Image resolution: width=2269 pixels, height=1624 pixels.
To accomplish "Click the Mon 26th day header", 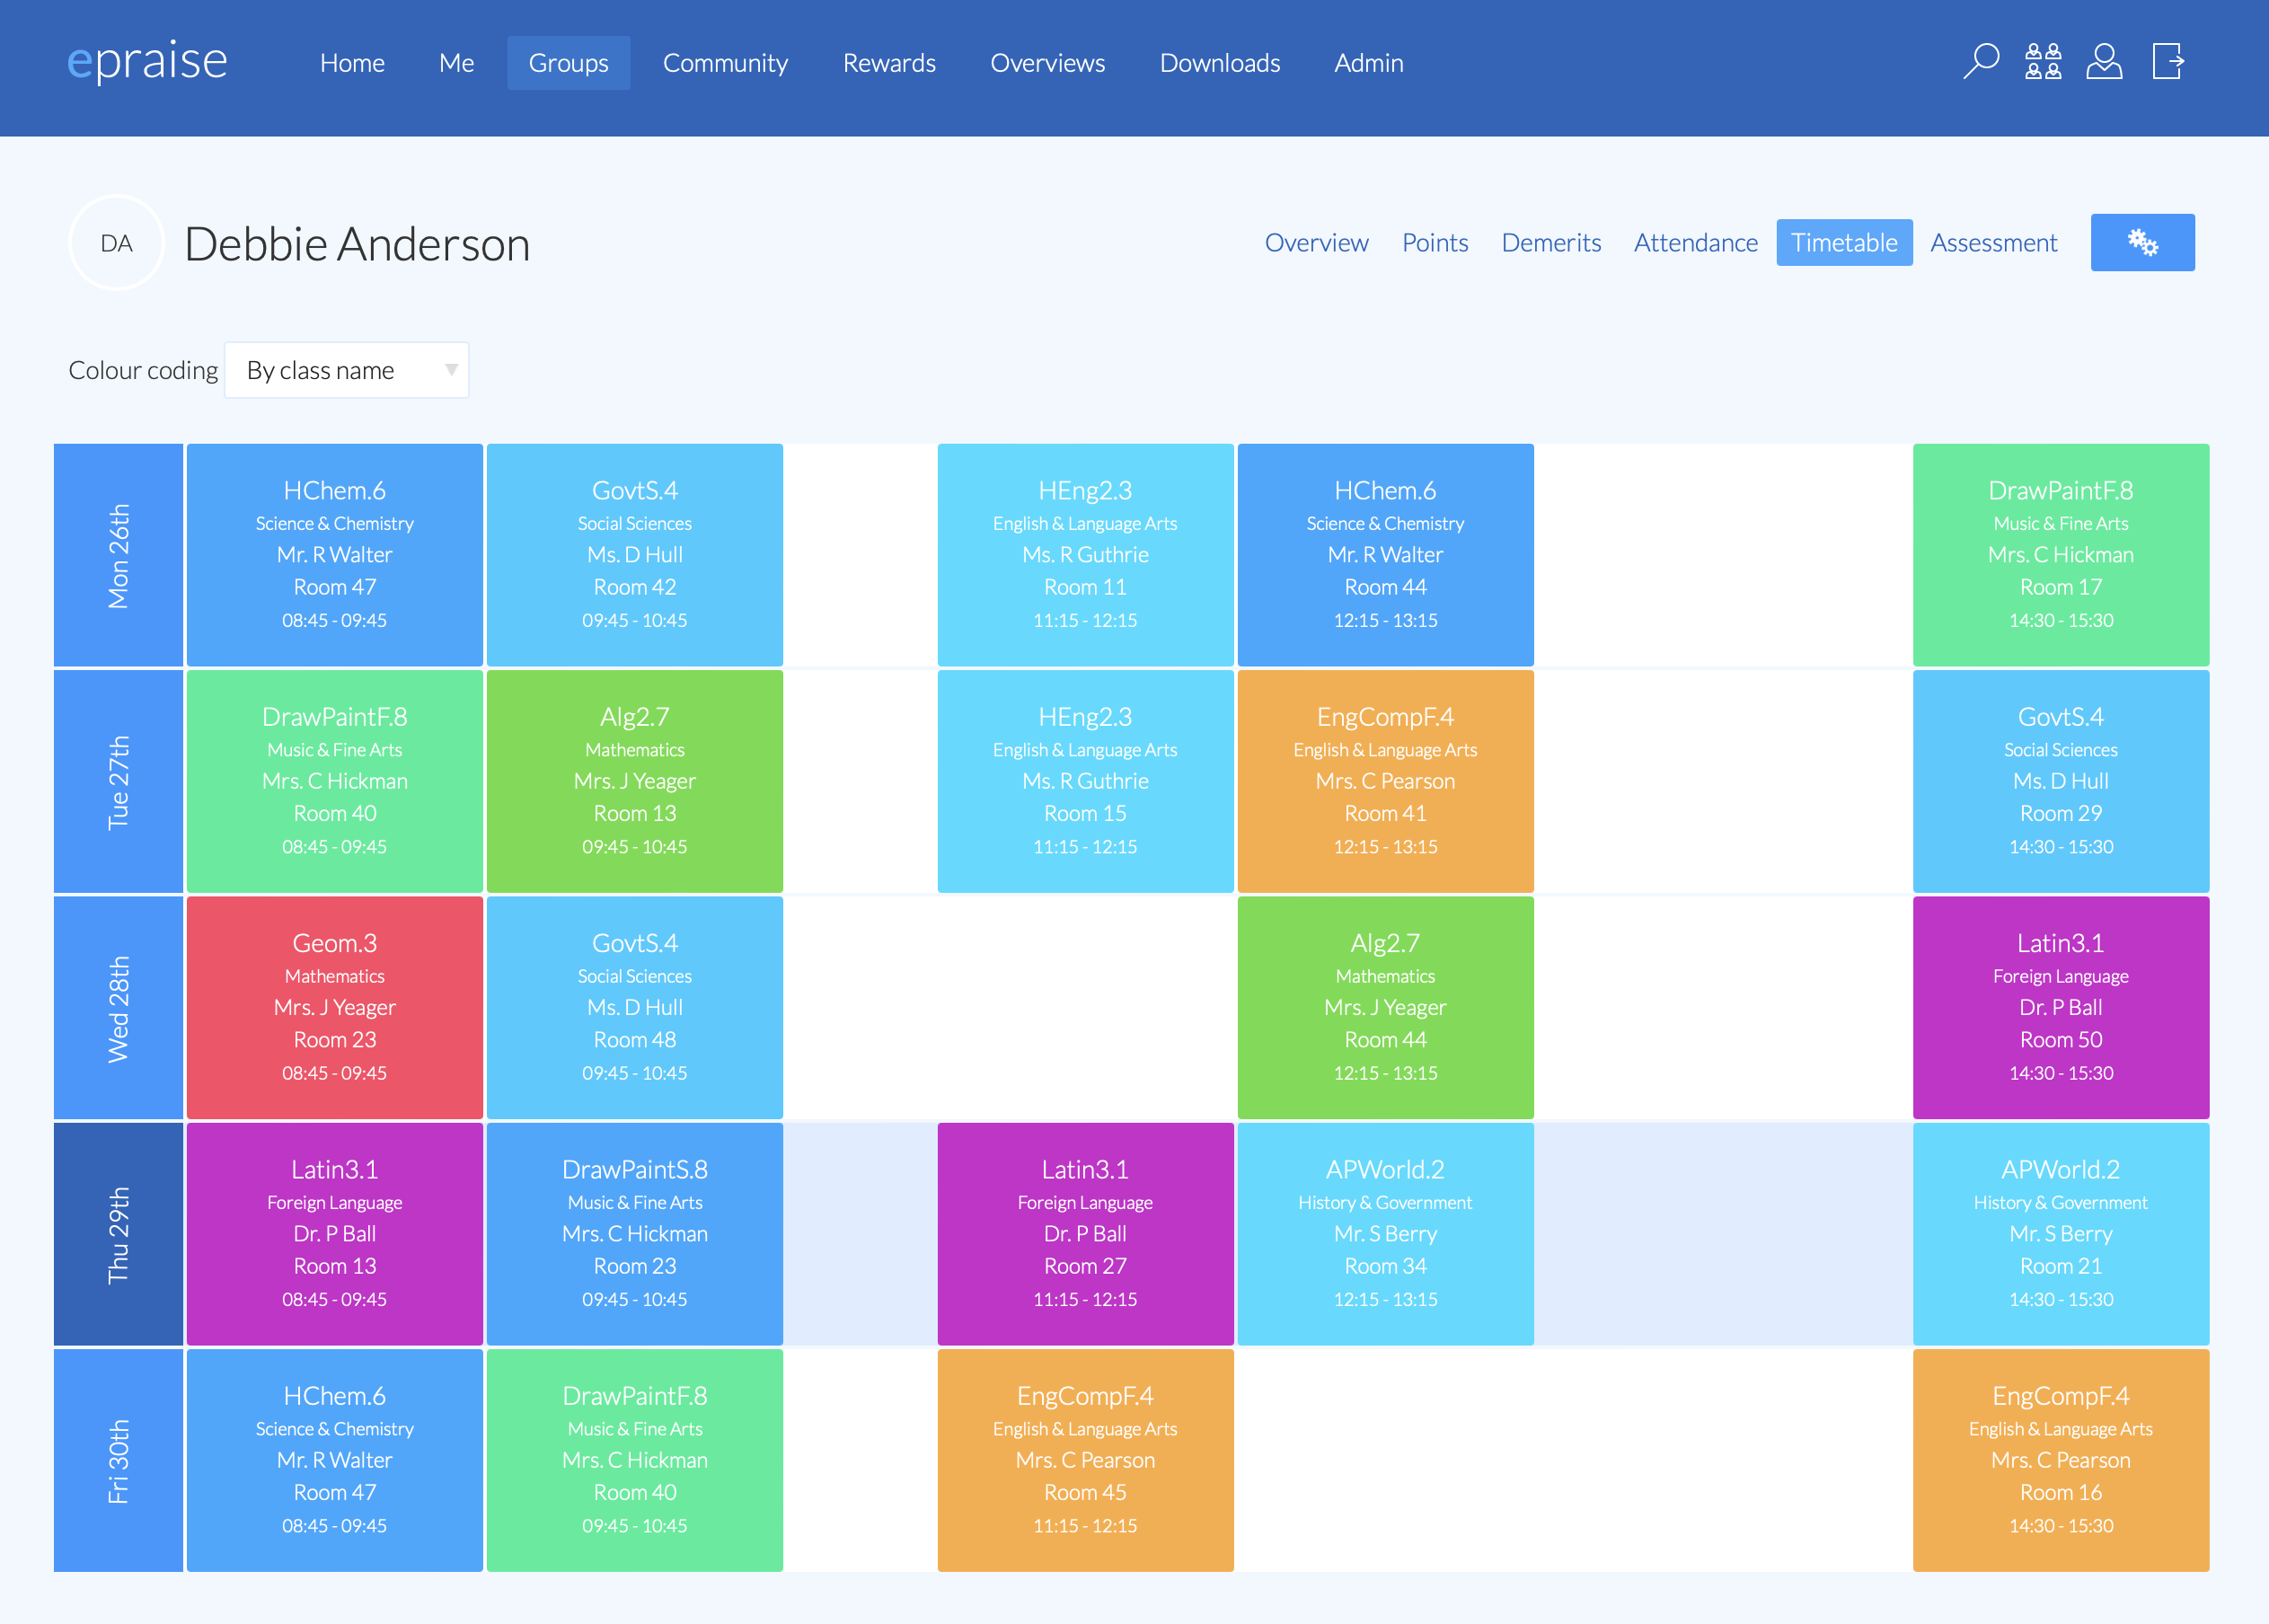I will click(x=118, y=555).
